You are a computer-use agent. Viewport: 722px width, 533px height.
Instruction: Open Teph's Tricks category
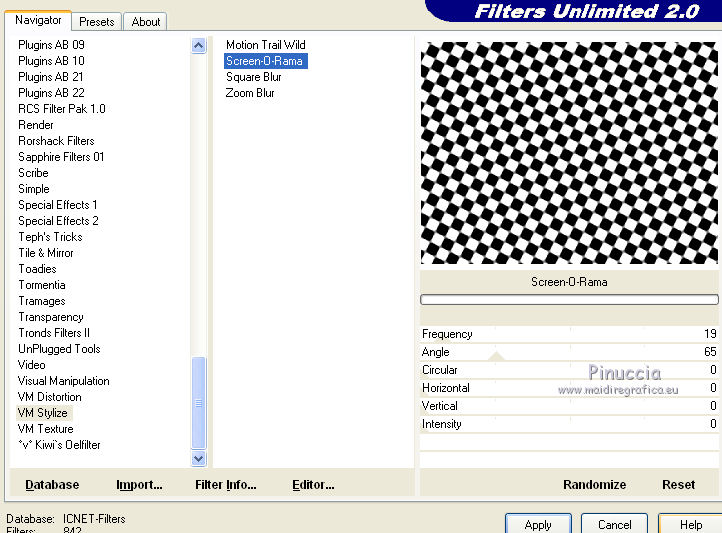(x=51, y=237)
